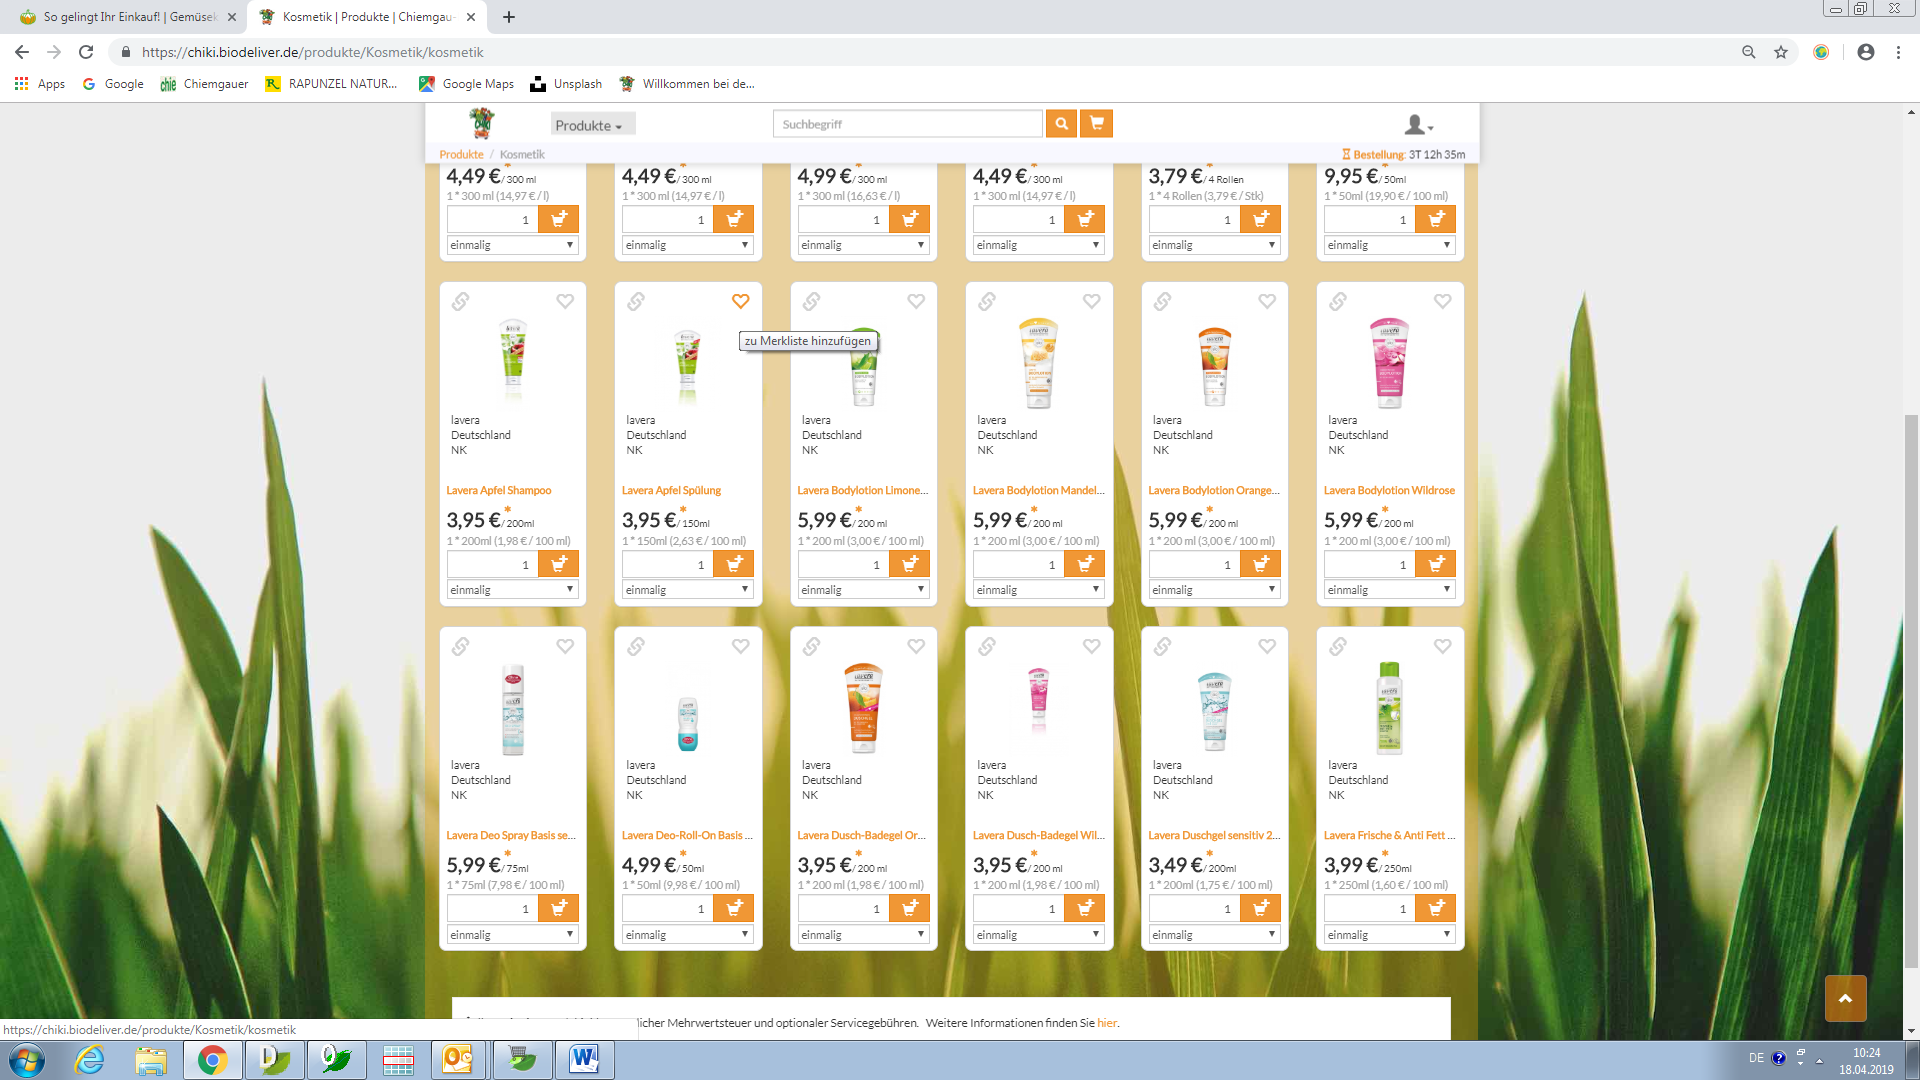The height and width of the screenshot is (1080, 1920).
Task: Expand einmalig dropdown under Lavera Duschgel sensitiv
Action: (x=1214, y=935)
